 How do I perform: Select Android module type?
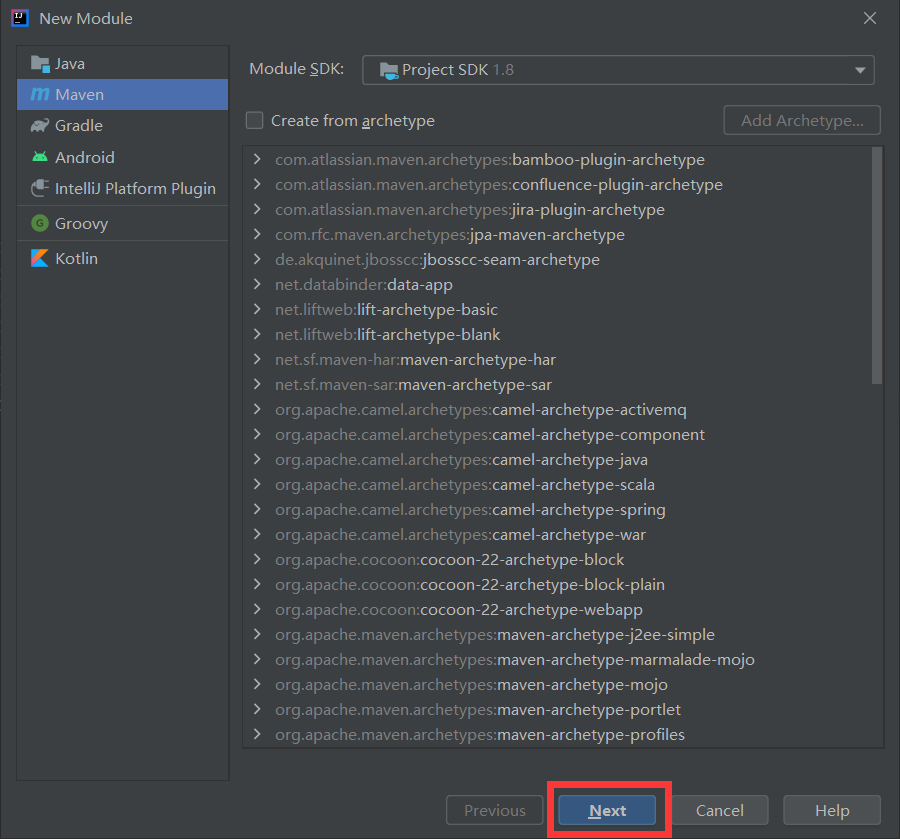(x=122, y=157)
